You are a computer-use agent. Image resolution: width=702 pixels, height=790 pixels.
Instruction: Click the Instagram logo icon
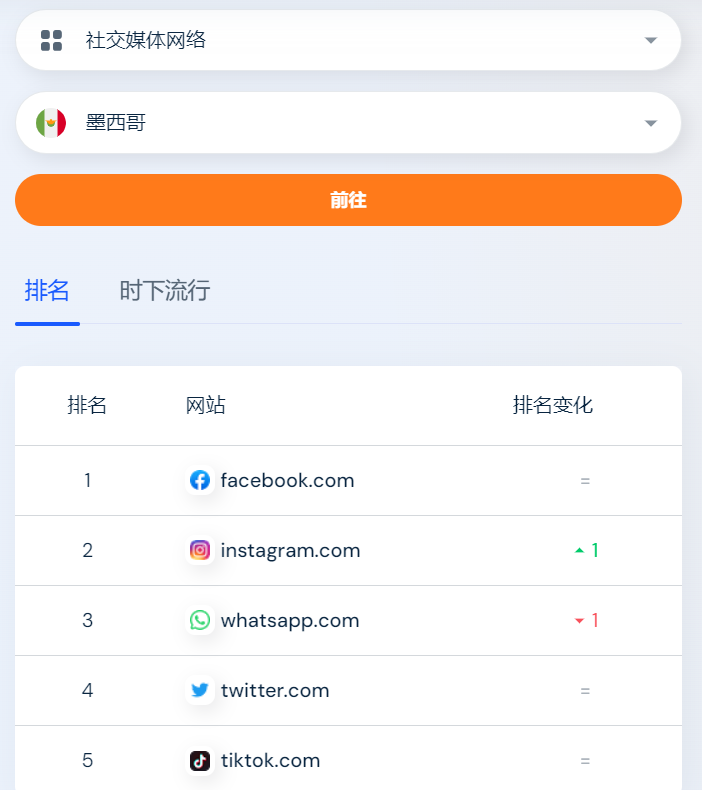tap(200, 551)
